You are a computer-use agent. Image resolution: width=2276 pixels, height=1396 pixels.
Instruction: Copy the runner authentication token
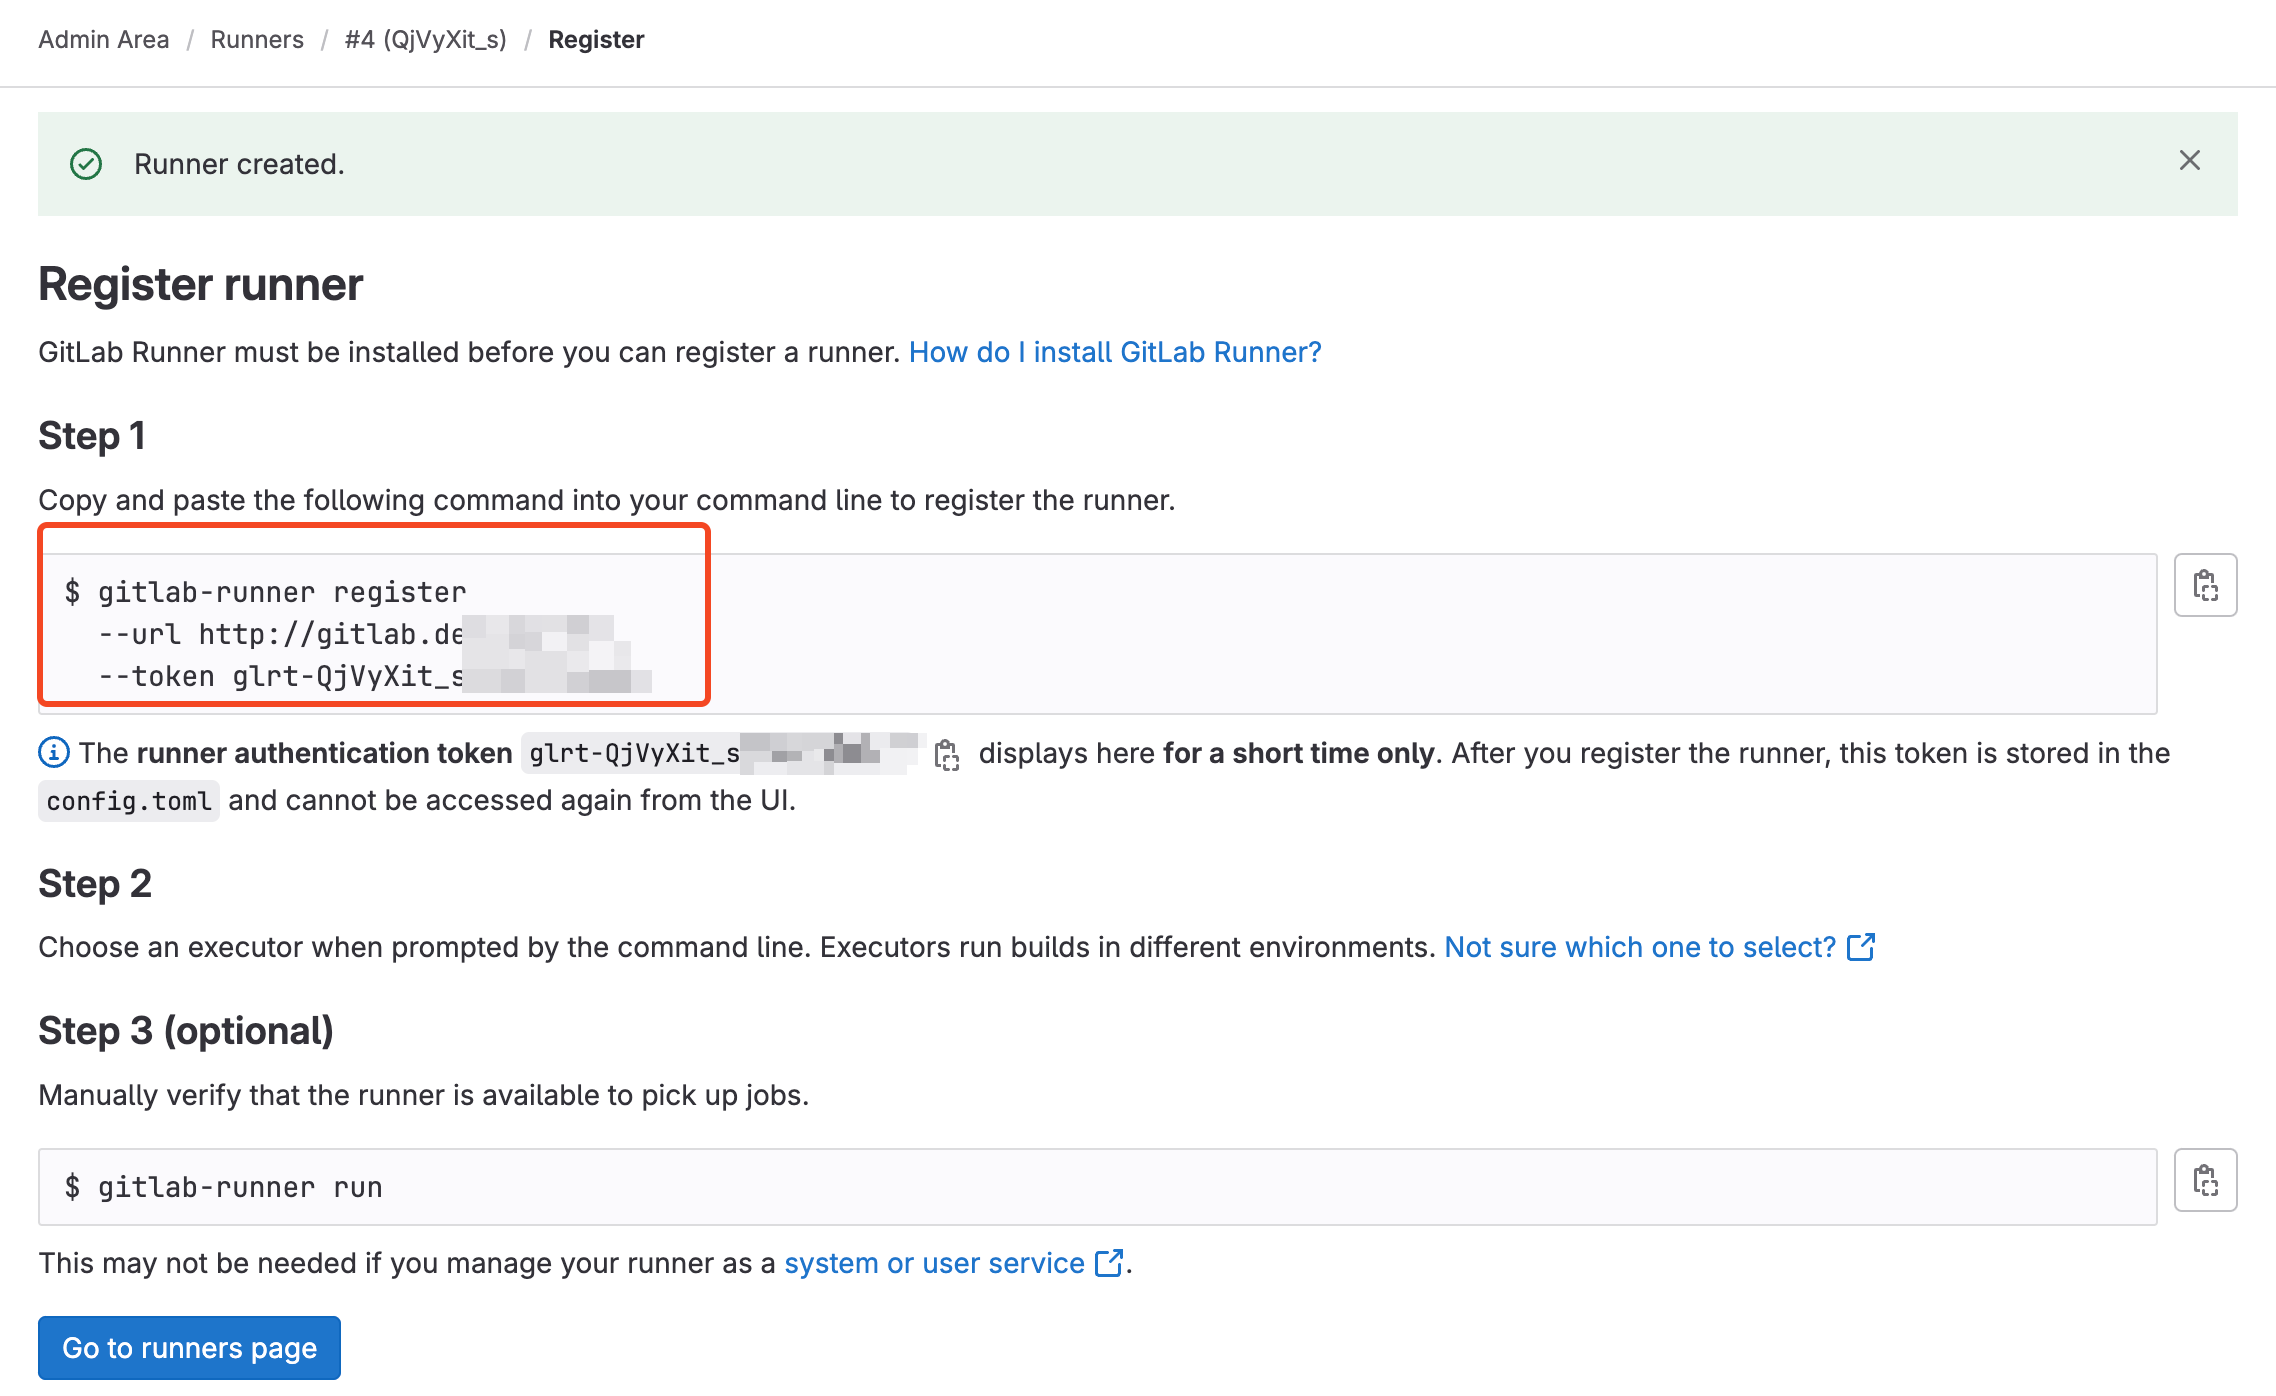tap(946, 755)
